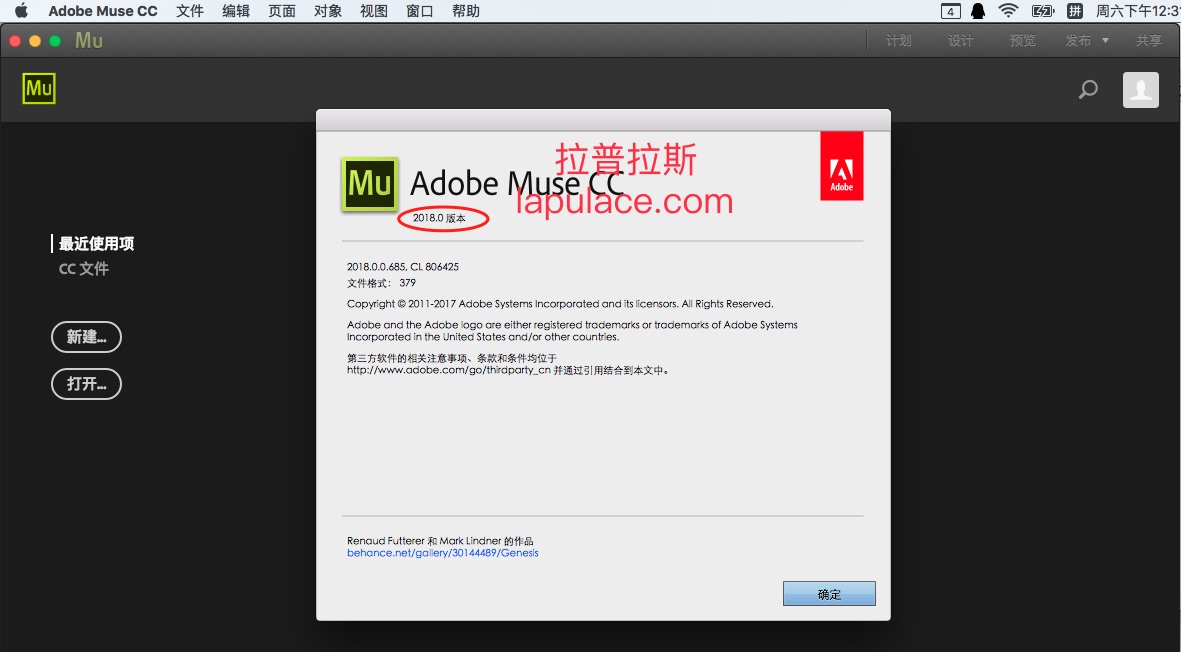Screen dimensions: 1181x652
Task: Select CC 文件 in the sidebar
Action: (x=84, y=269)
